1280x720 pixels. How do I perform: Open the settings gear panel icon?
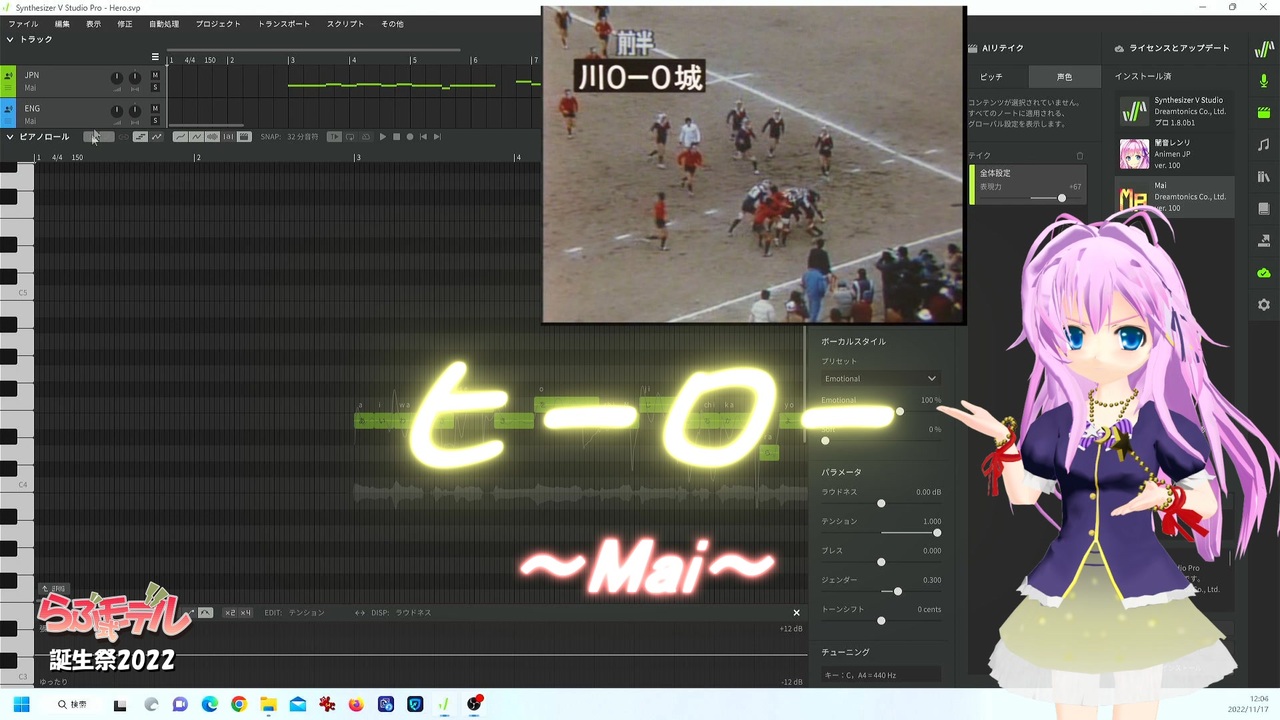click(x=1264, y=304)
